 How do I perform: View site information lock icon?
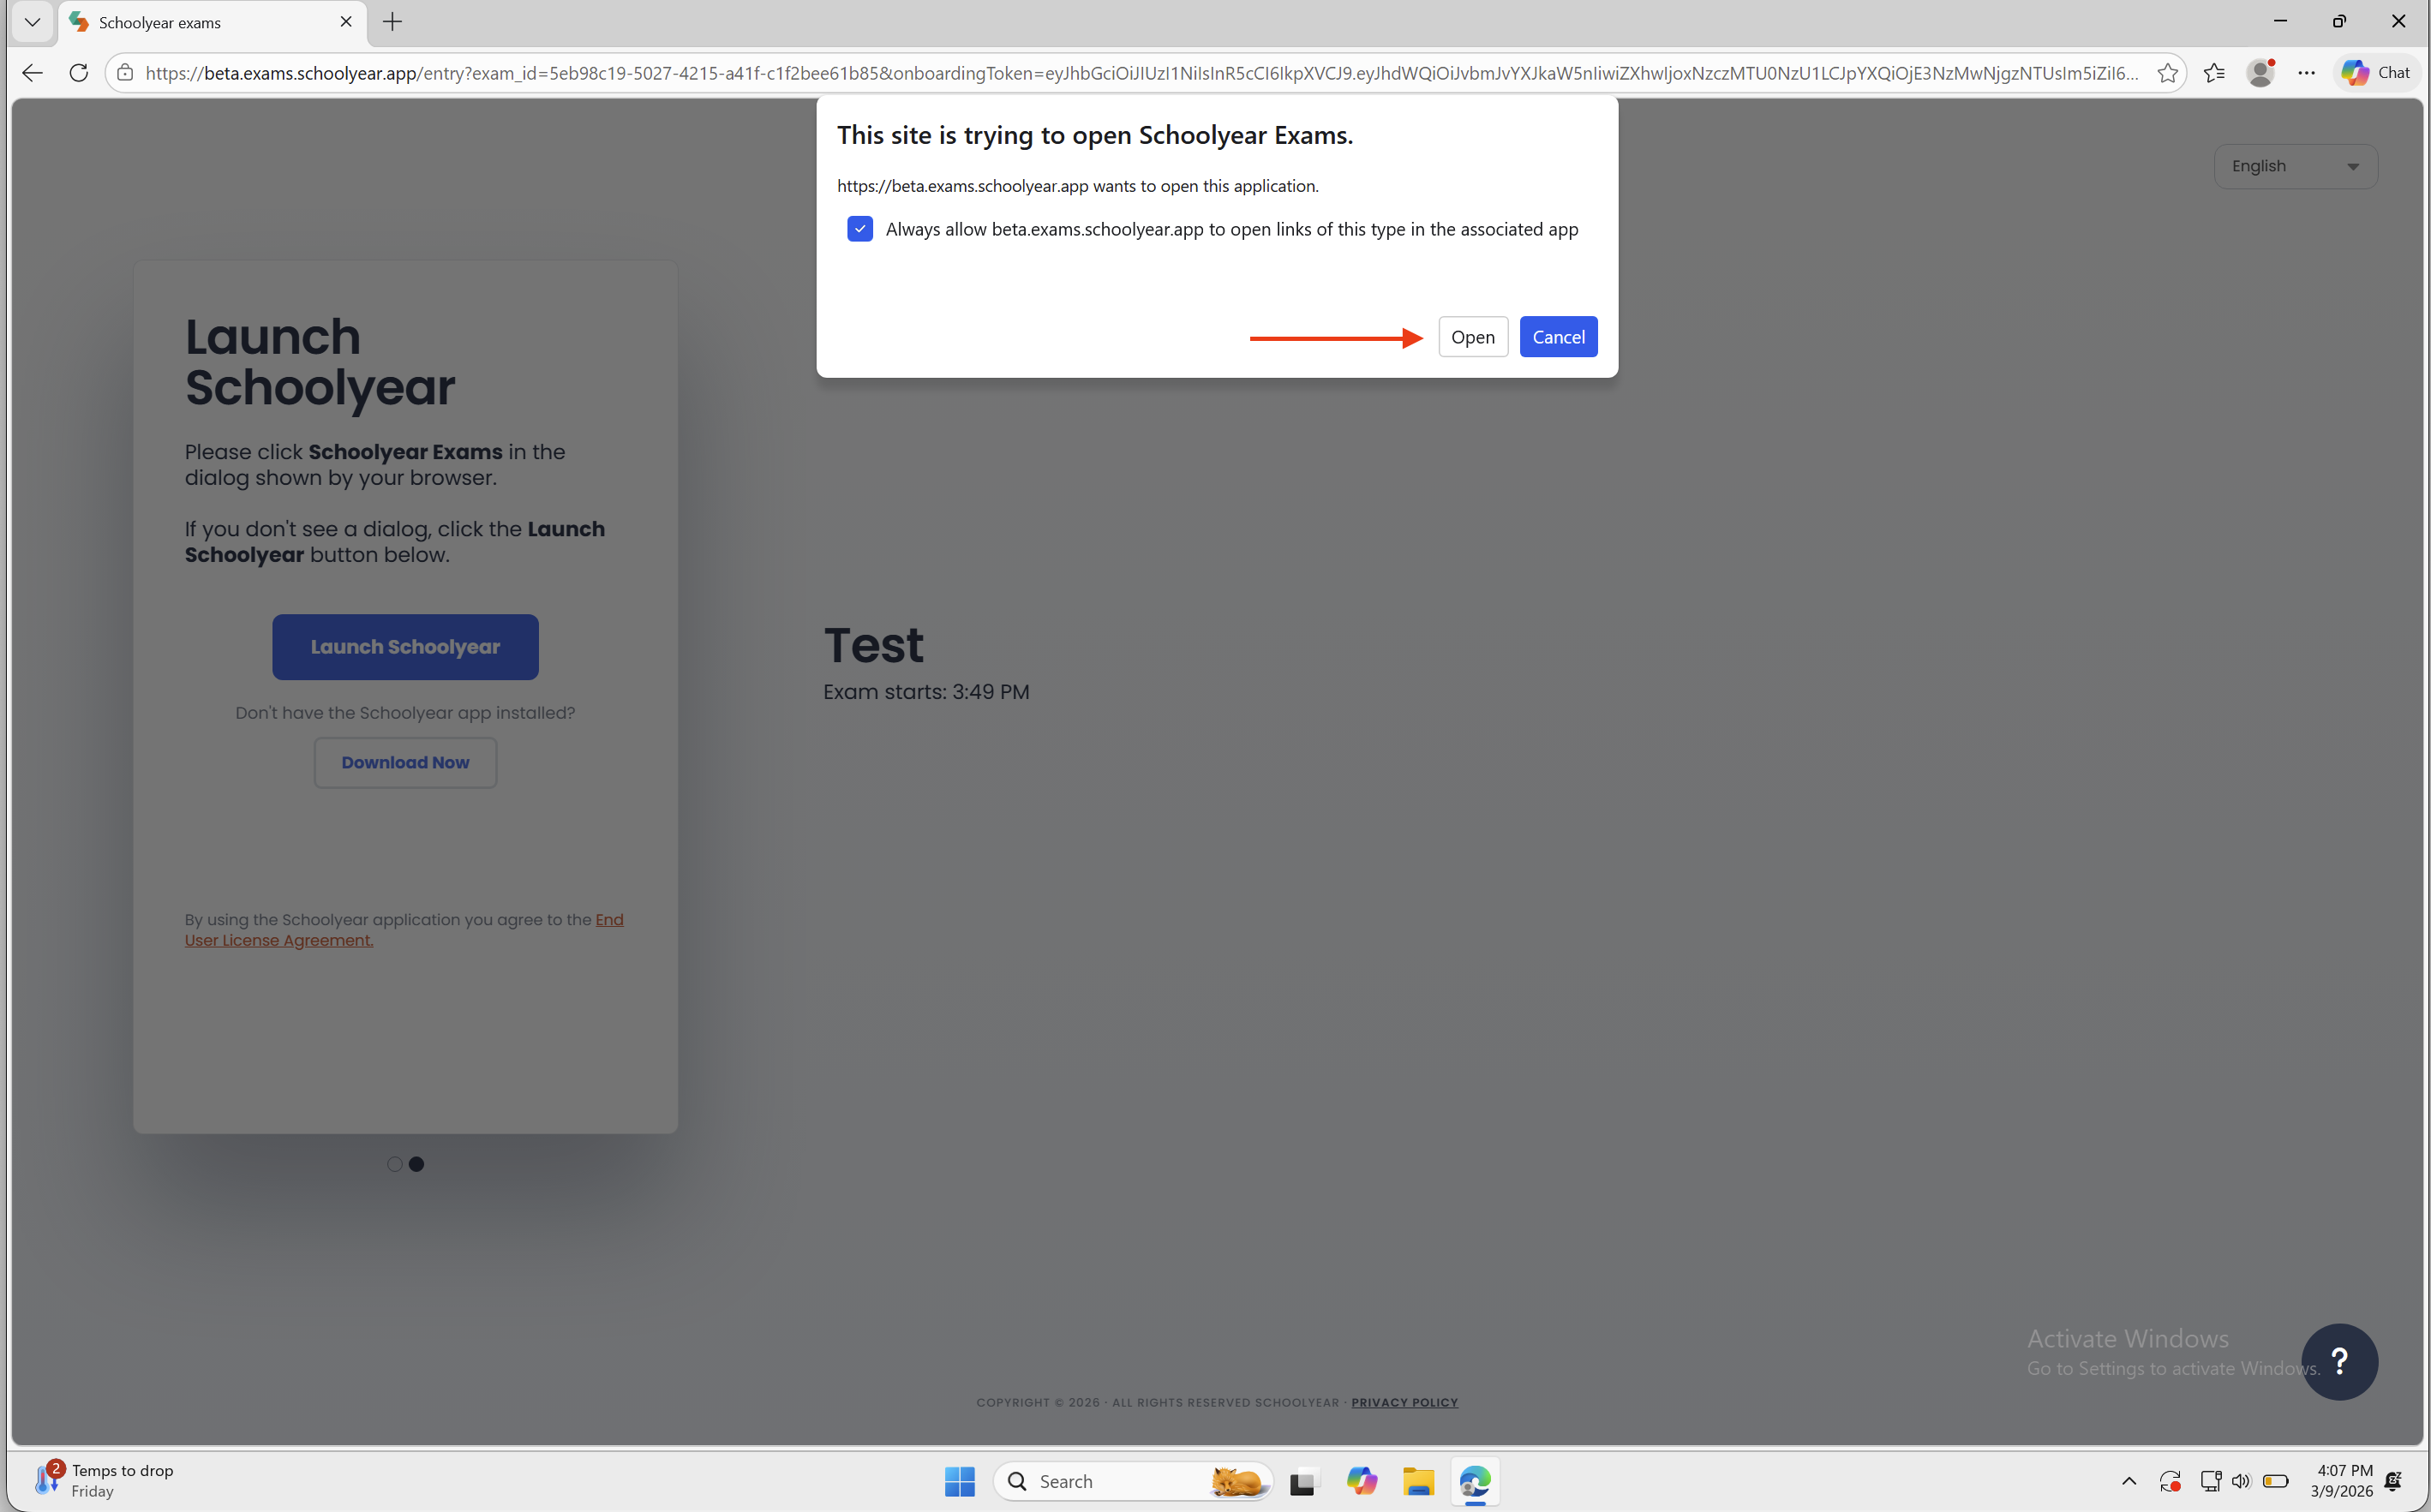coord(125,73)
